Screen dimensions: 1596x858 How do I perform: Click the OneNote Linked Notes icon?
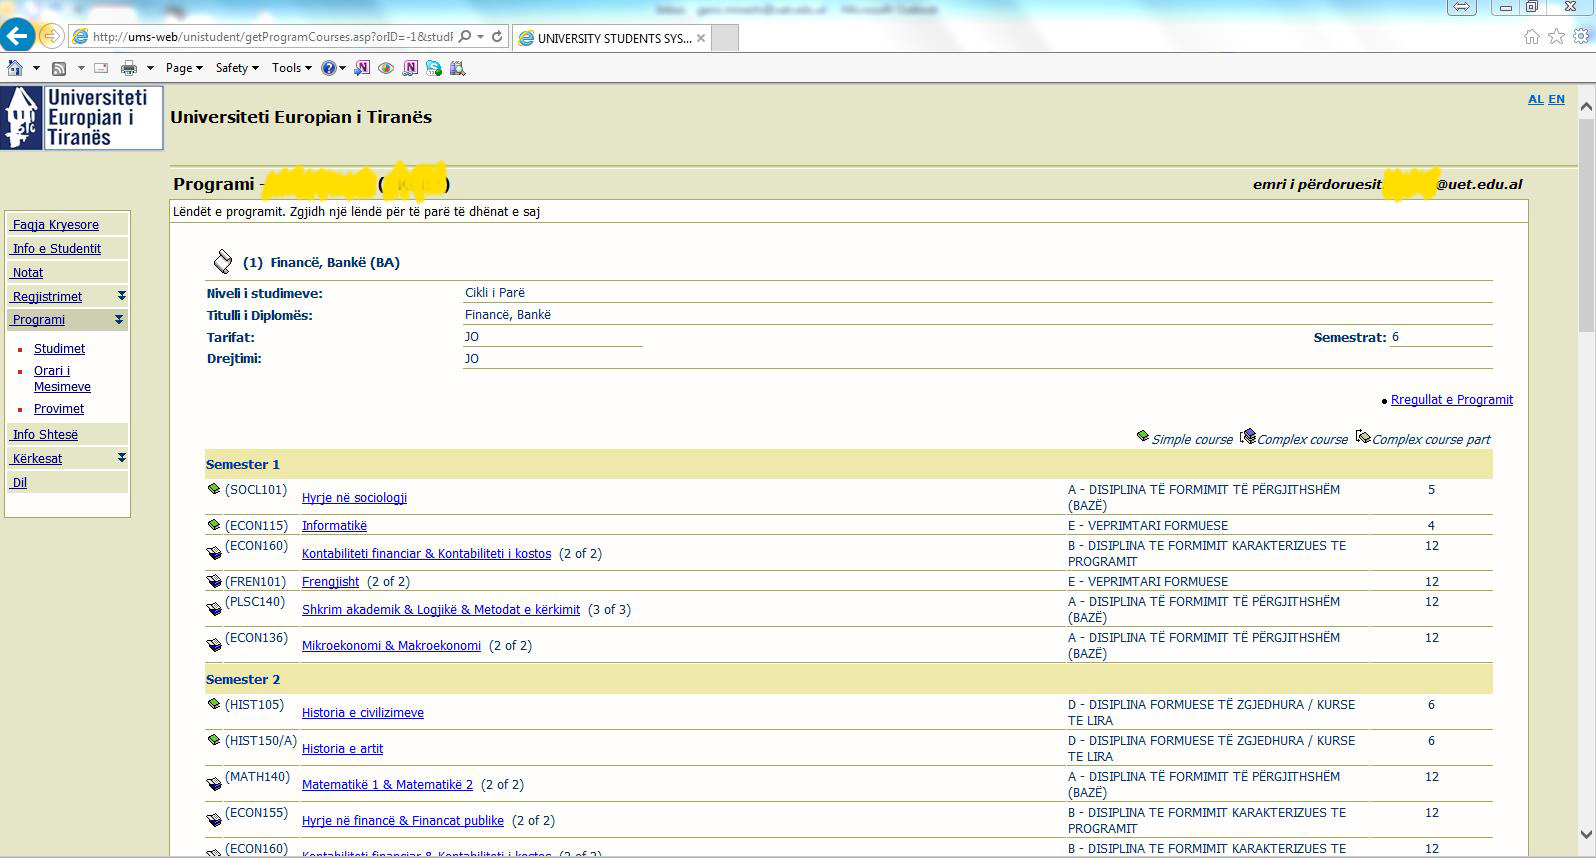click(x=410, y=68)
